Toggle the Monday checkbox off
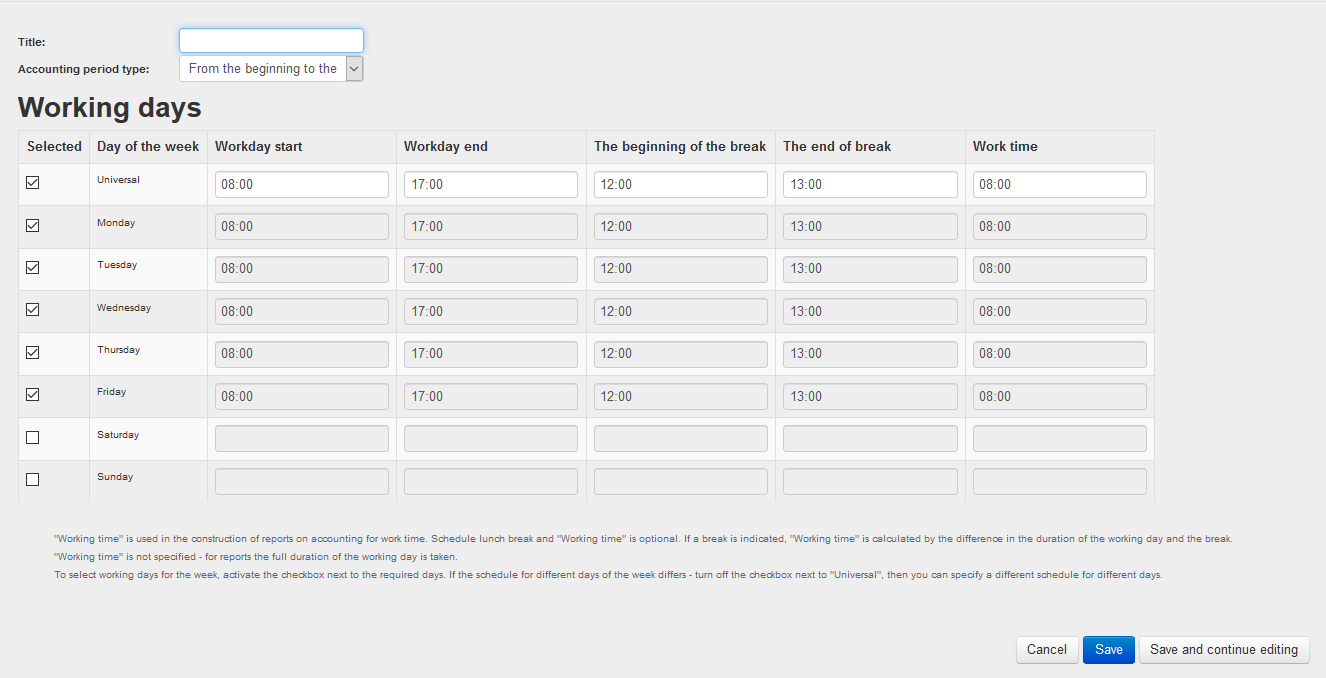Image resolution: width=1326 pixels, height=678 pixels. 32,225
